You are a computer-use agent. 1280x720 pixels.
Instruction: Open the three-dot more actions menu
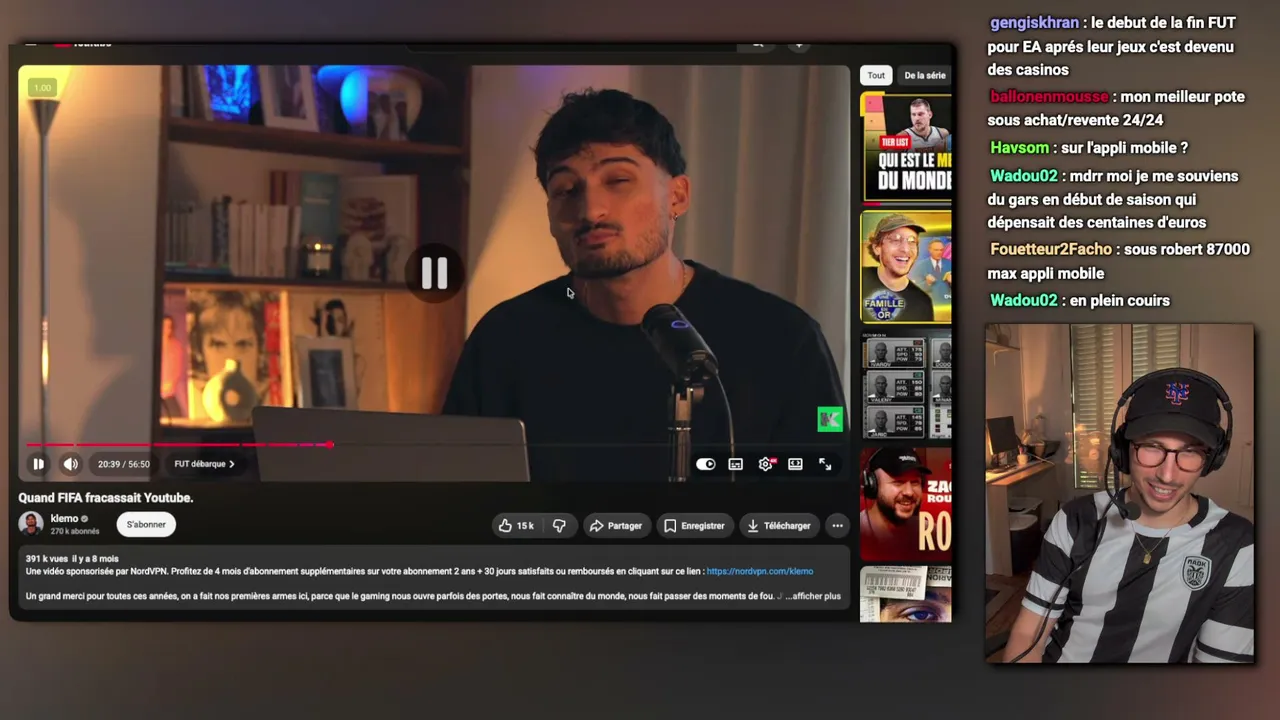coord(837,525)
